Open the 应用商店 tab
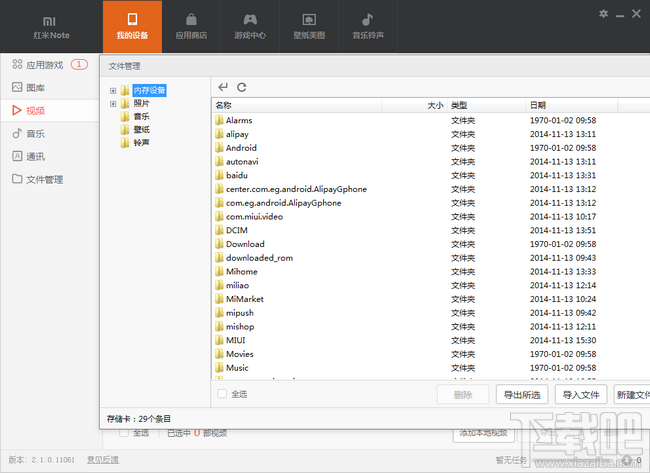Screen dimensions: 650x473 coord(191,27)
